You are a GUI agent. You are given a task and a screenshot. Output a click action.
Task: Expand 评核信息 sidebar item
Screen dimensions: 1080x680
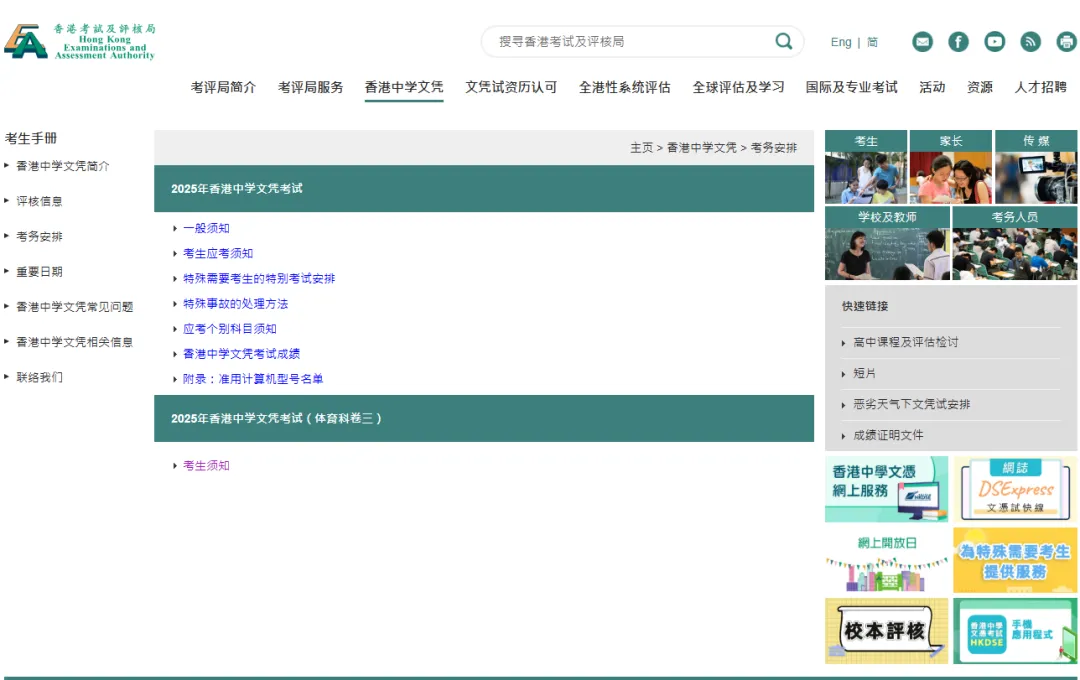[x=39, y=201]
